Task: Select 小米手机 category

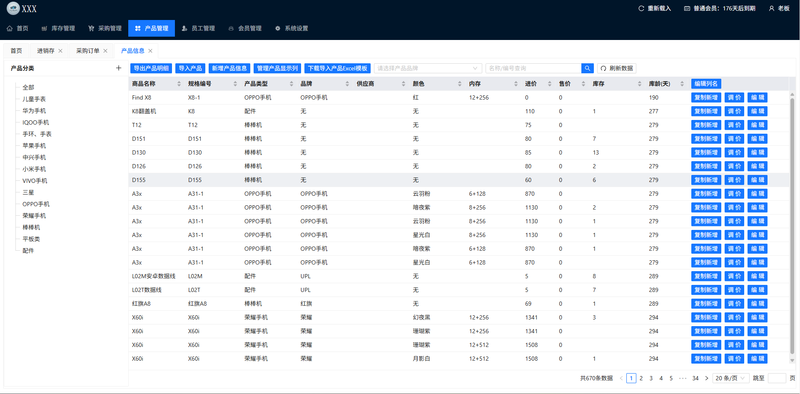Action: 34,169
